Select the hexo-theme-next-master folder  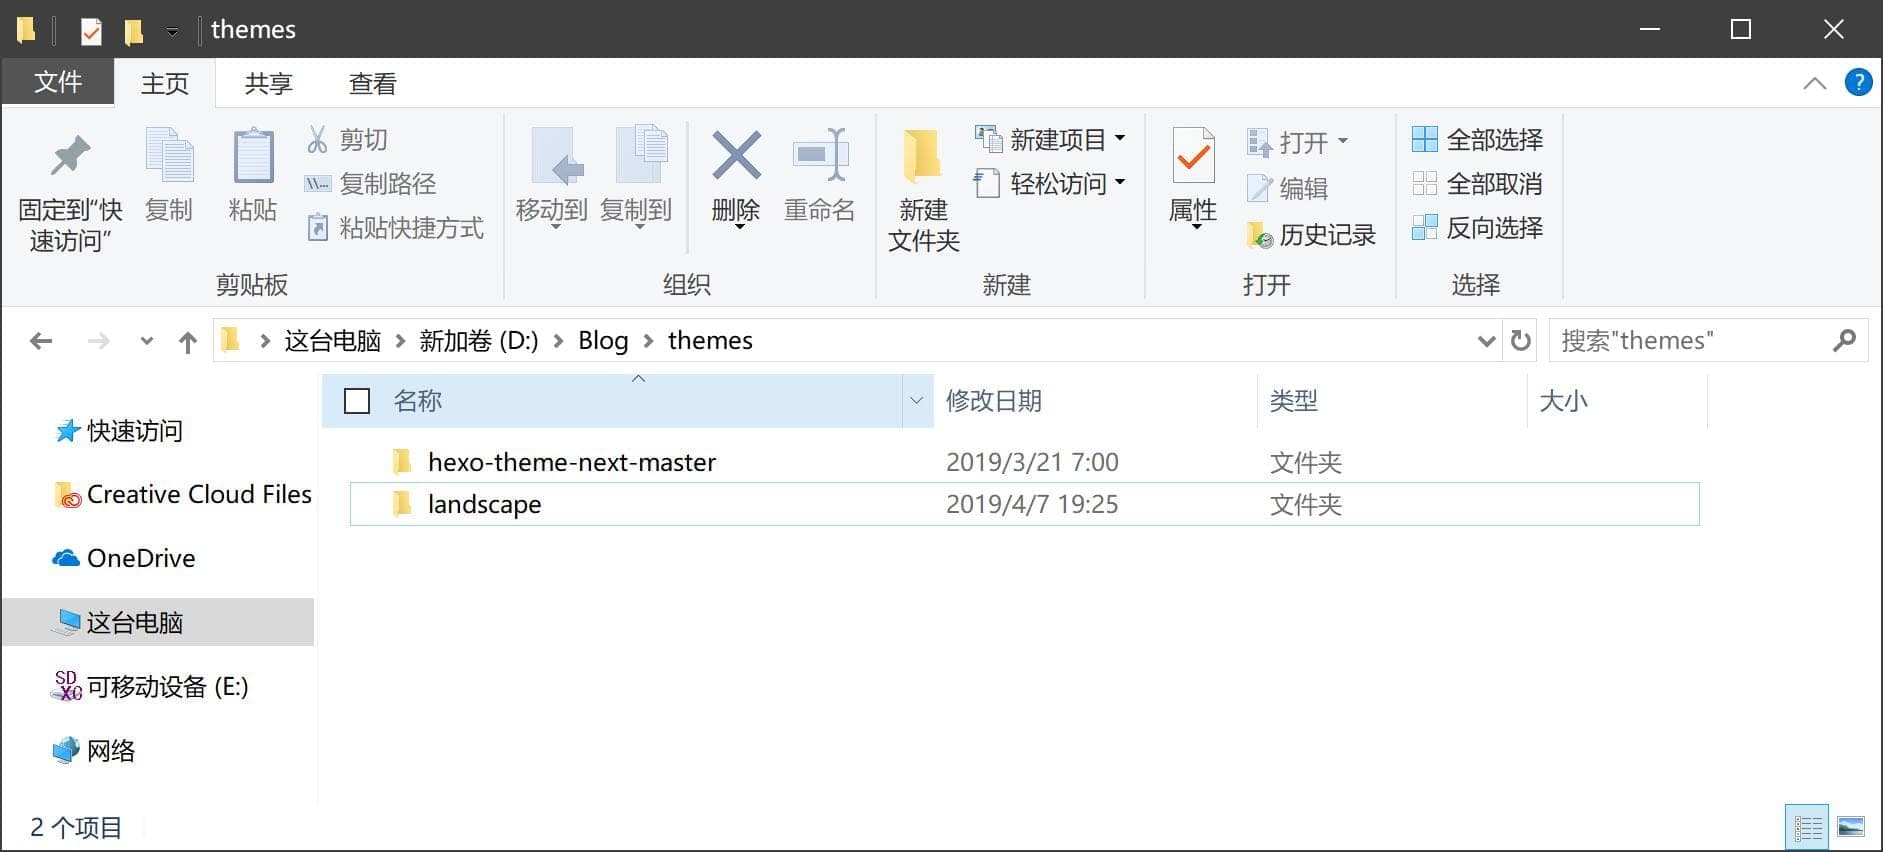point(571,462)
